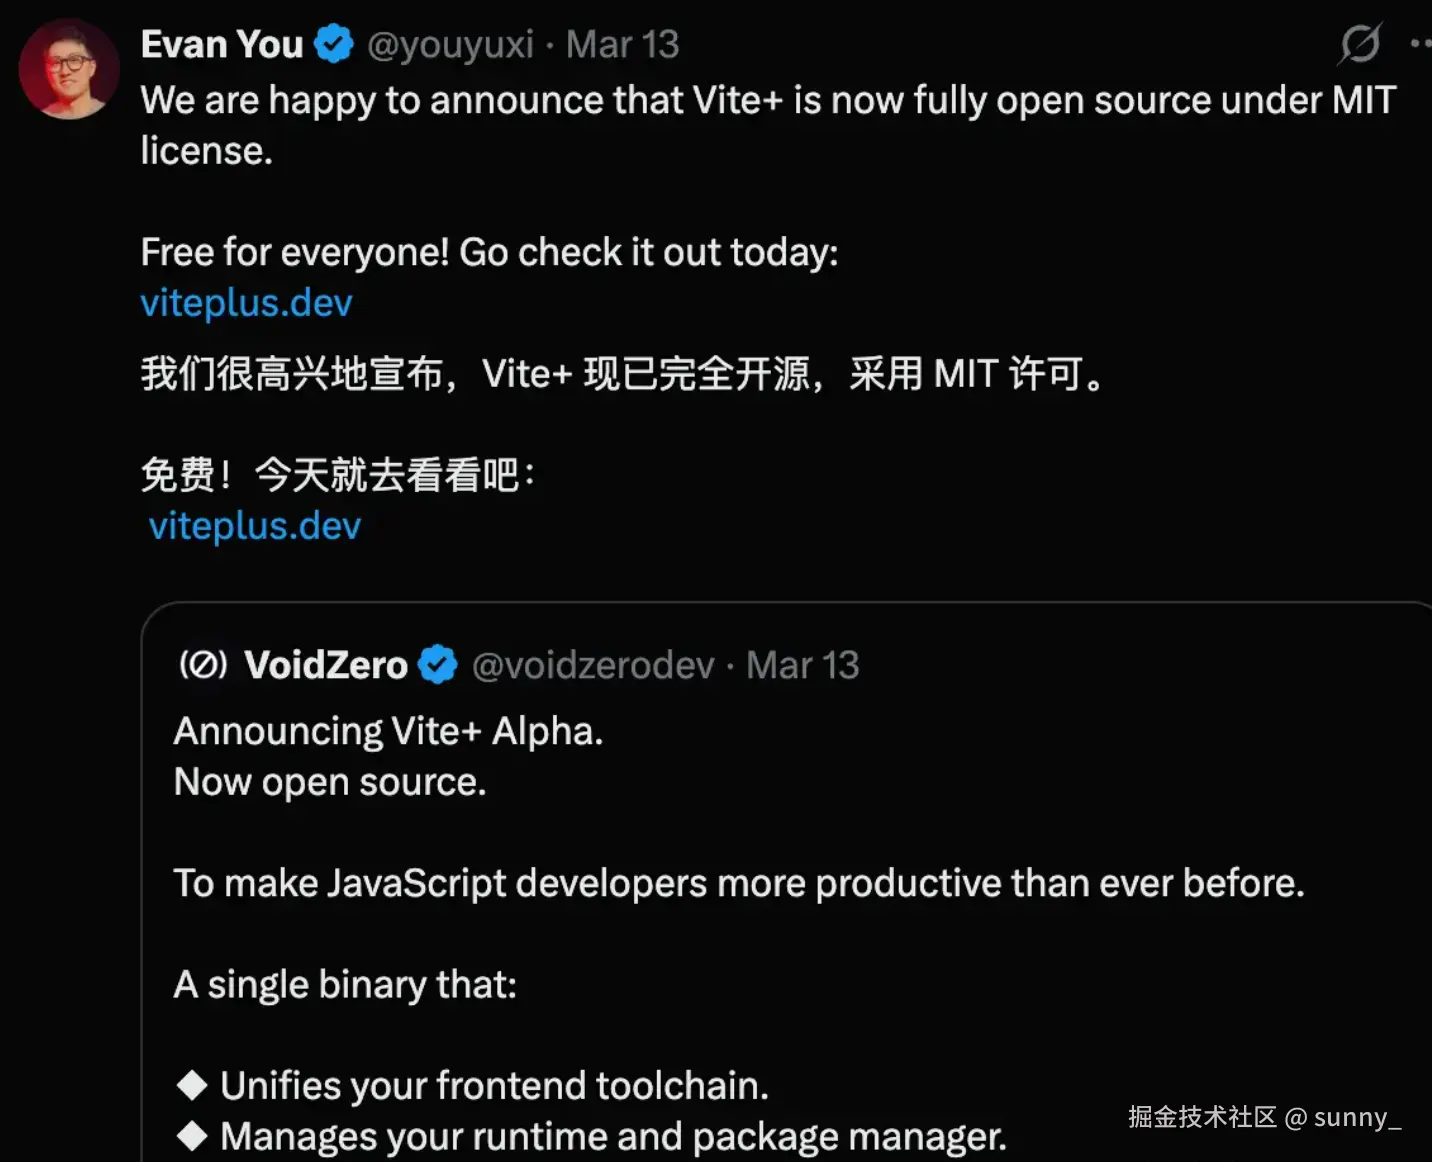Click the diamond bullet before "Unifies your frontend toolchain"
This screenshot has height=1162, width=1432.
point(192,1085)
